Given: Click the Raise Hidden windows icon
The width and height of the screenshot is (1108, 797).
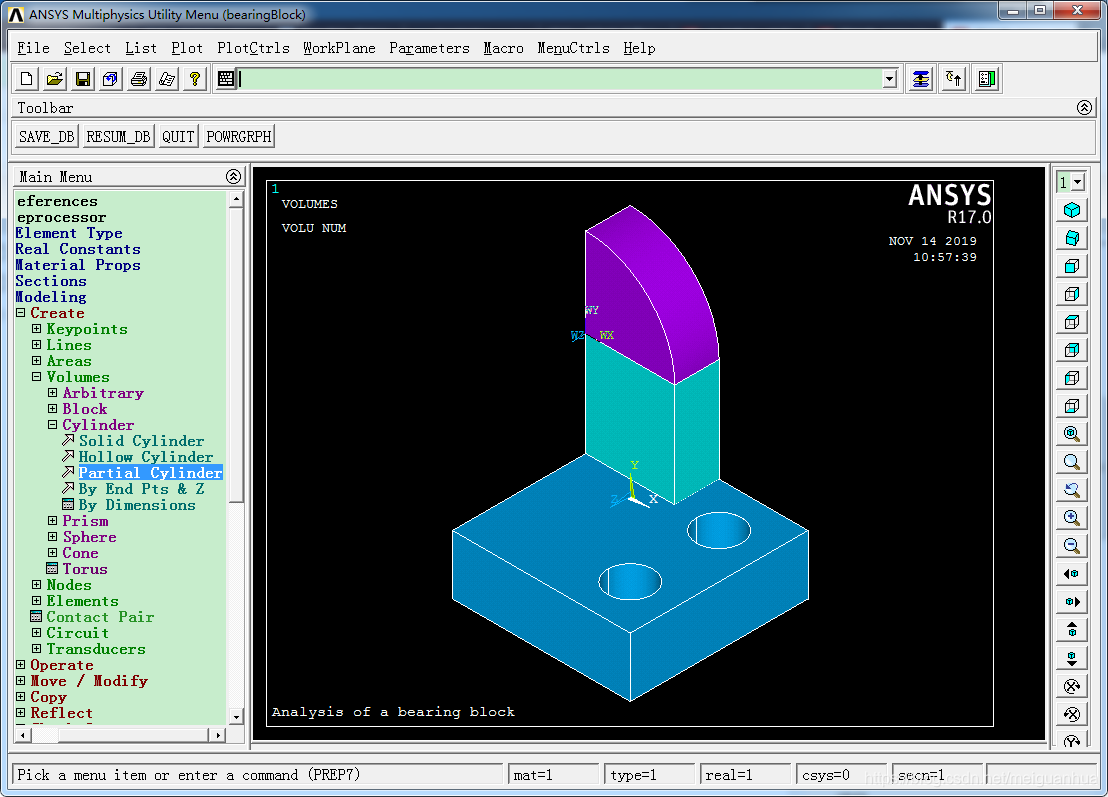Looking at the screenshot, I should (921, 79).
